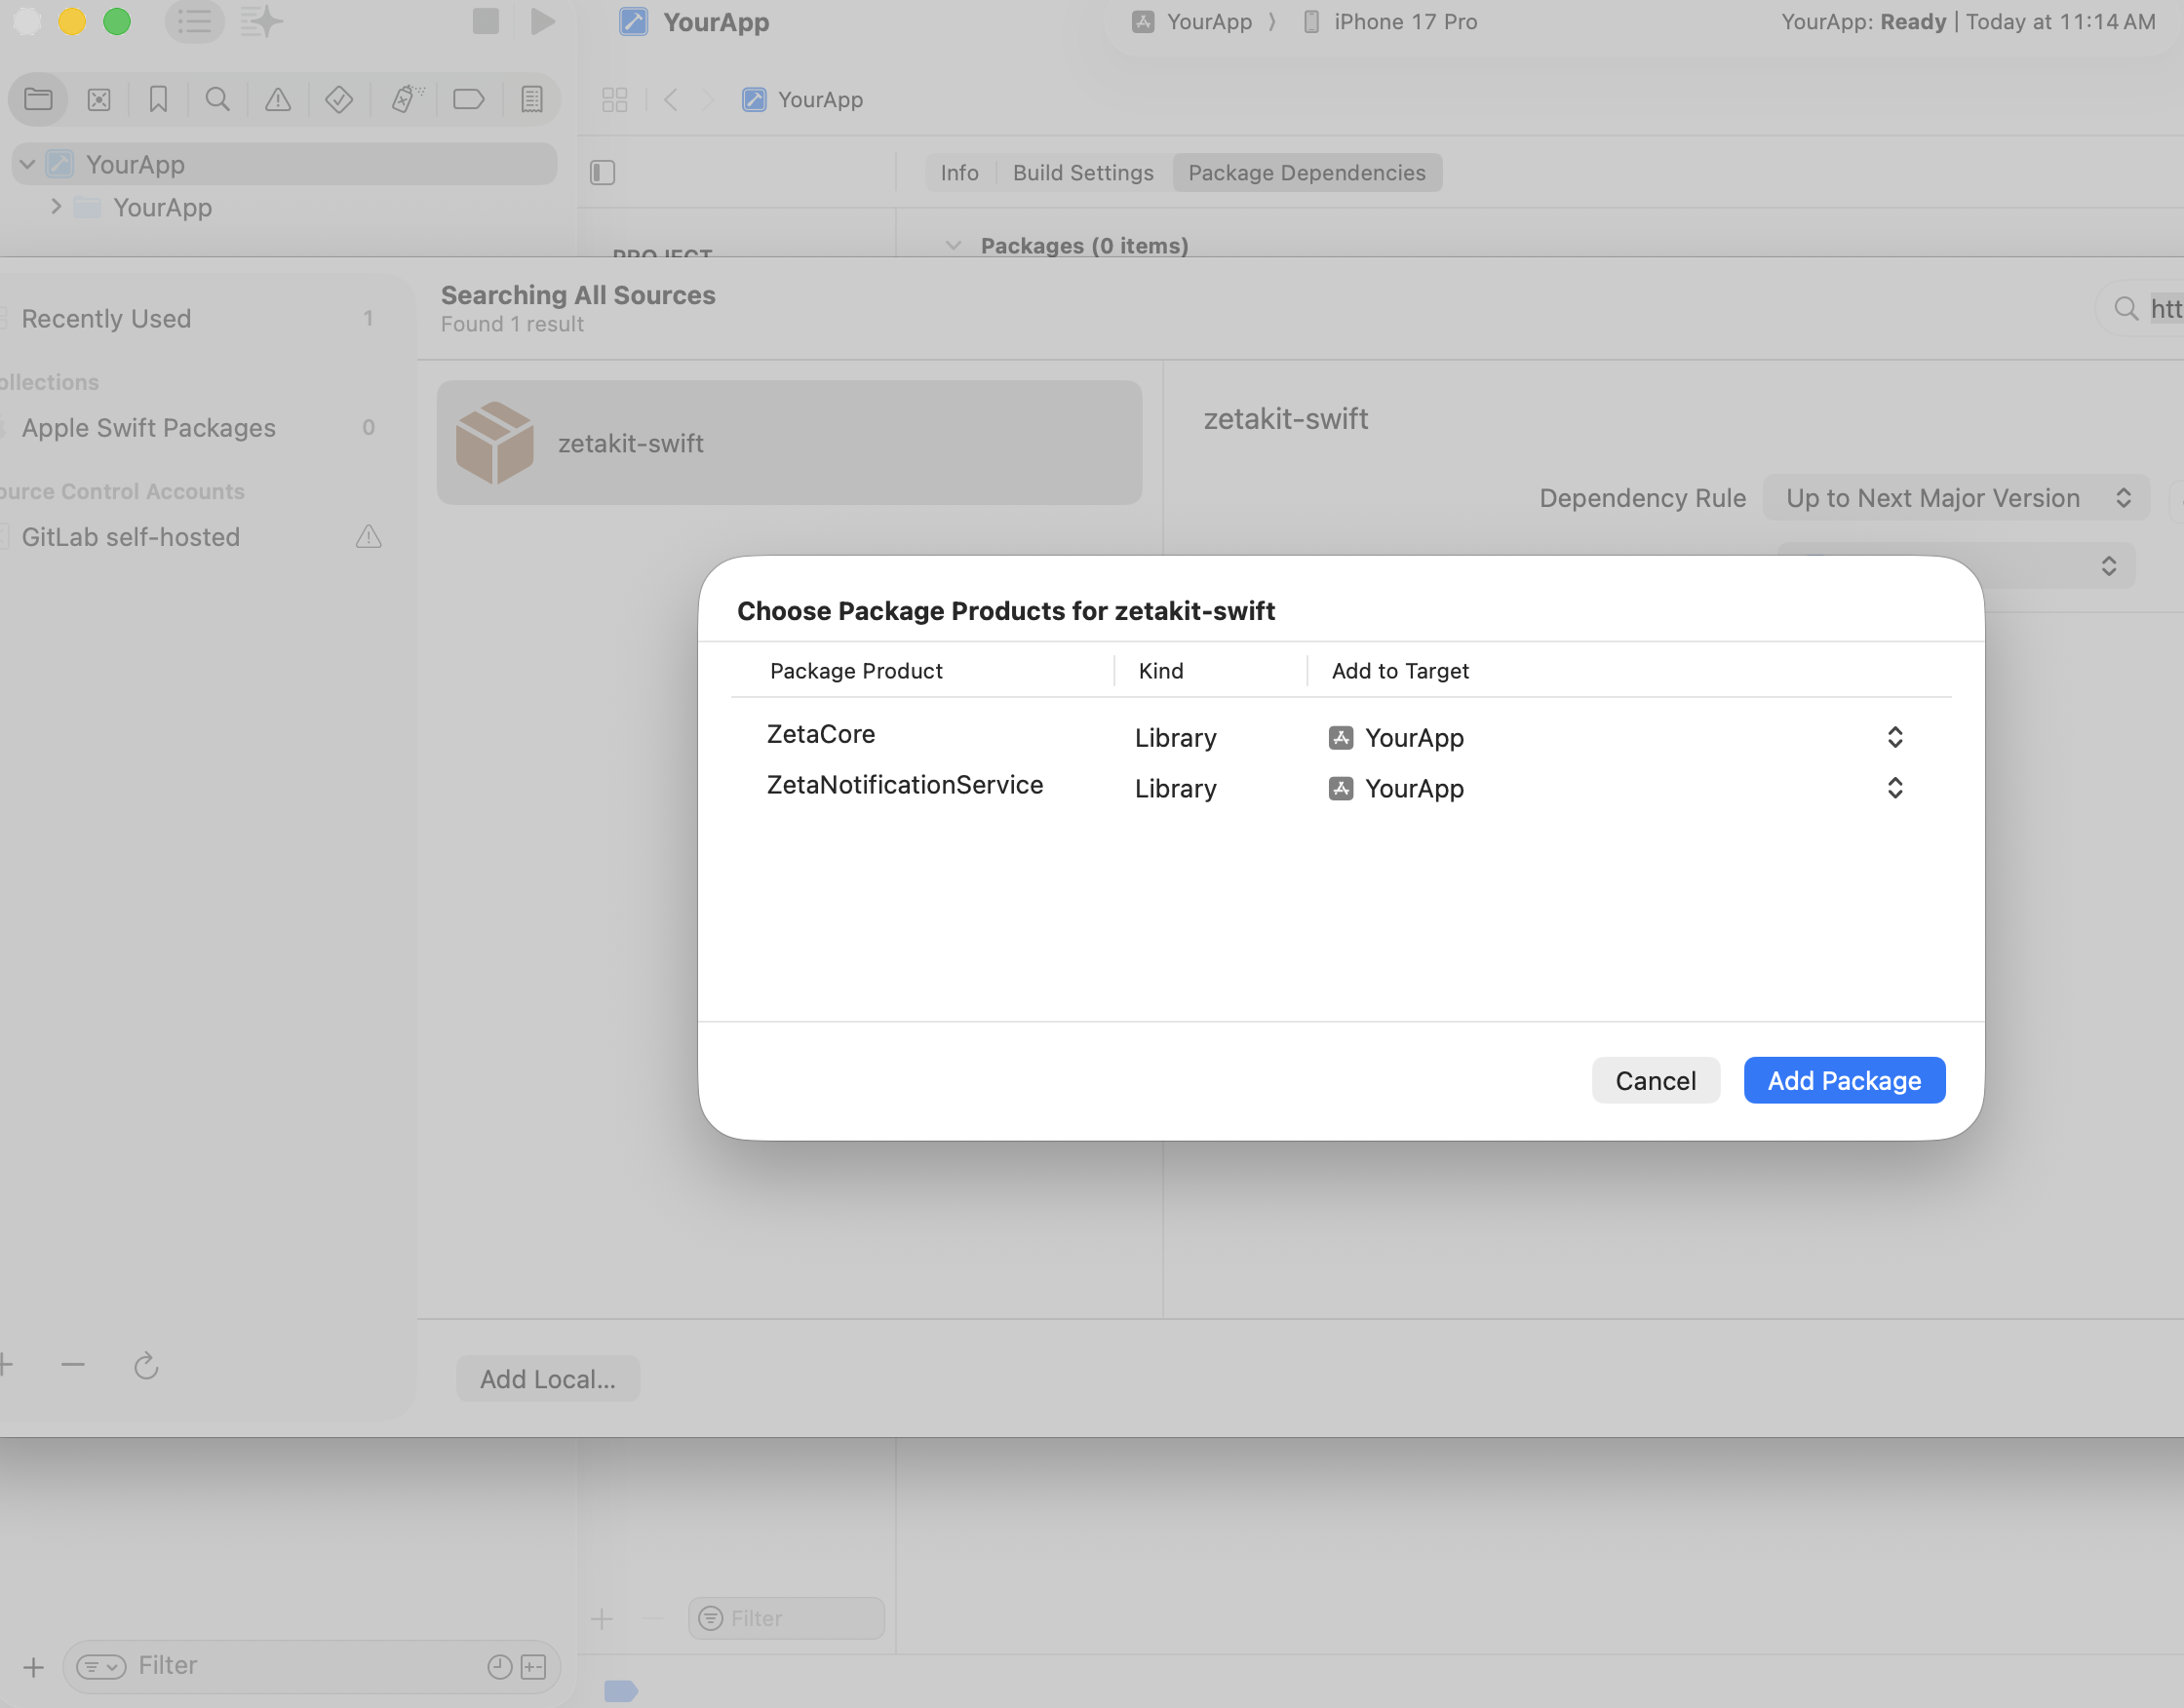The height and width of the screenshot is (1708, 2184).
Task: Click the Add Package button
Action: [x=1843, y=1080]
